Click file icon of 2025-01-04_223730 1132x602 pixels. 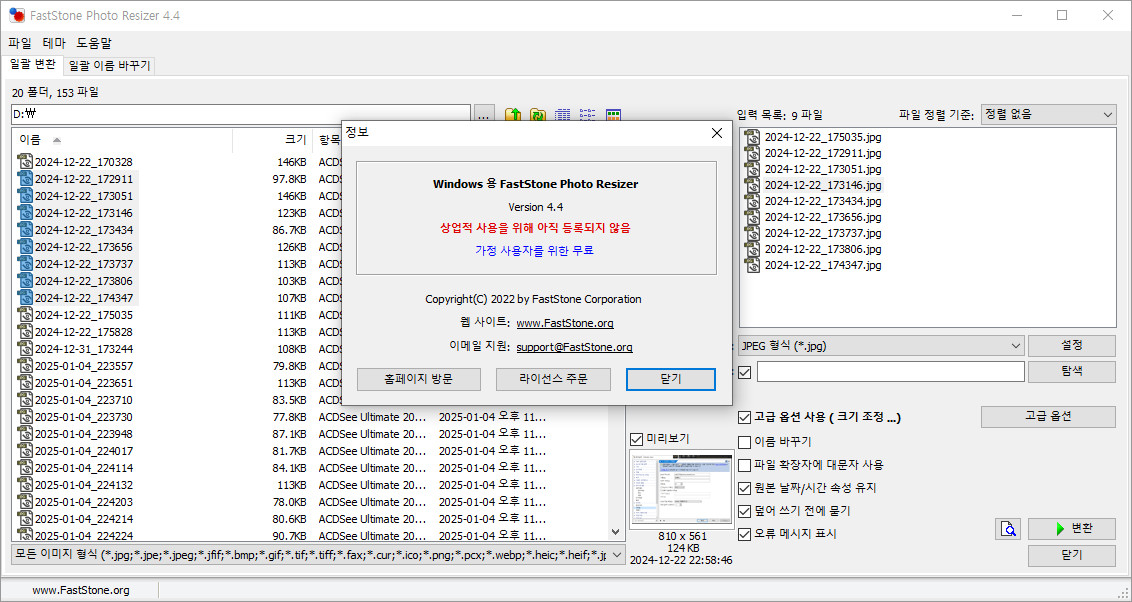tap(25, 416)
